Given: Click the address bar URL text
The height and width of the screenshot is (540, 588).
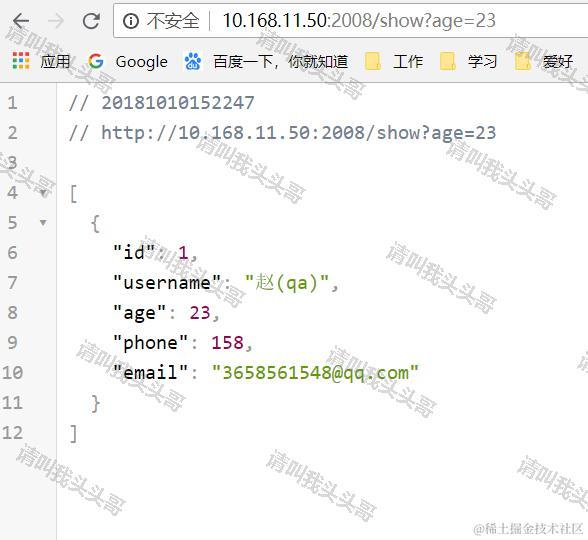Looking at the screenshot, I should (x=359, y=21).
